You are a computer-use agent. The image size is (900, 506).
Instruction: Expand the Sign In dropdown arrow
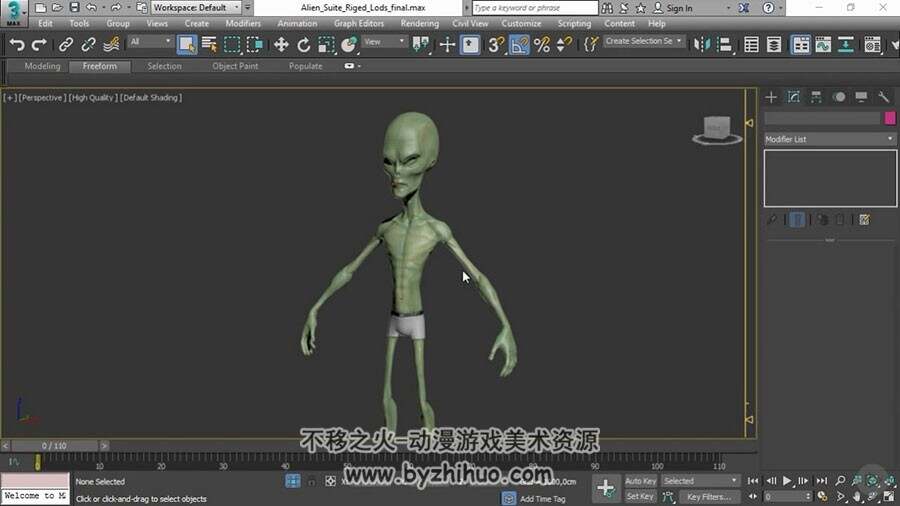tap(728, 8)
